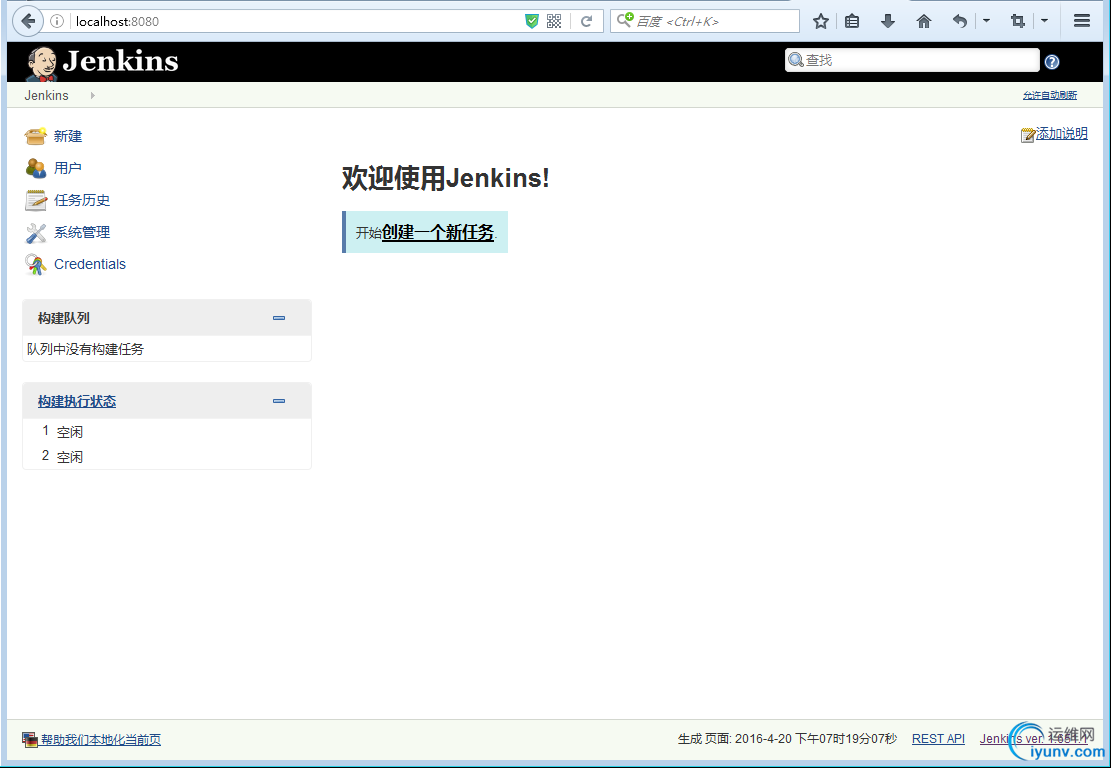Go to browser home icon
The image size is (1111, 768).
click(923, 21)
